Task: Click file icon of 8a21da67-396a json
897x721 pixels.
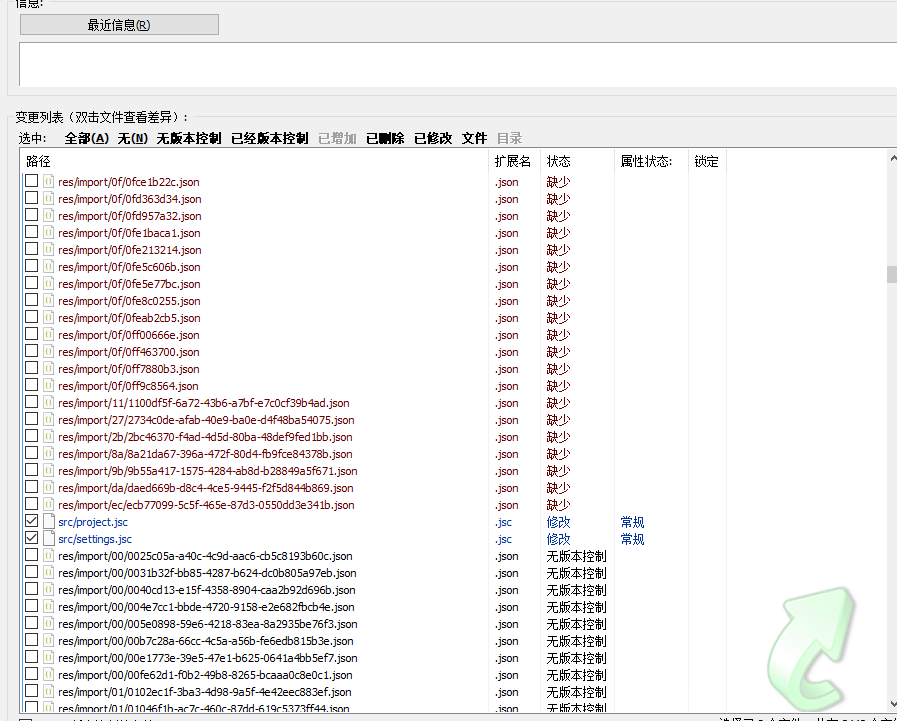Action: [49, 453]
